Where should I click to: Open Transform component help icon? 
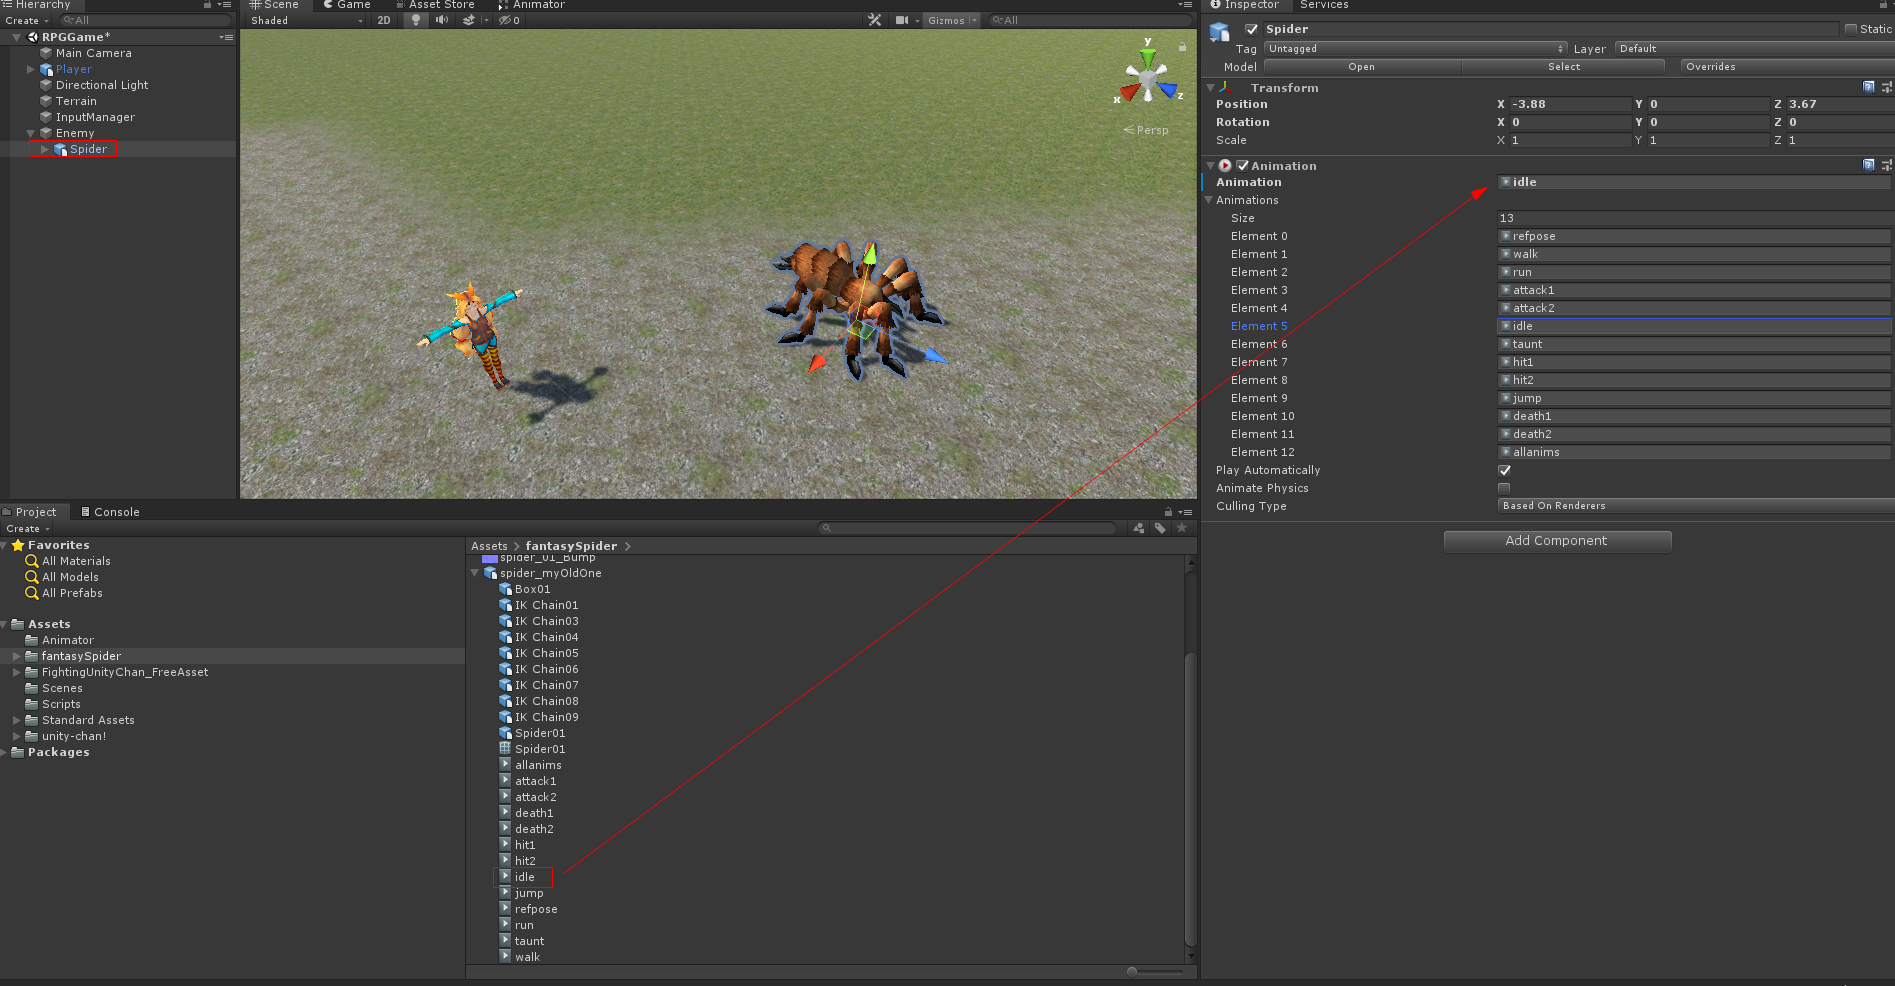click(1868, 87)
